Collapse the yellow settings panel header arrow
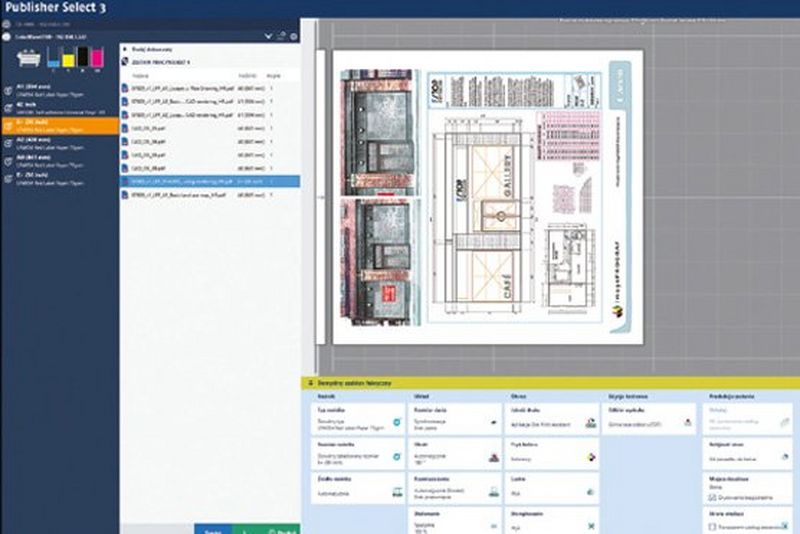800x534 pixels. pos(310,383)
